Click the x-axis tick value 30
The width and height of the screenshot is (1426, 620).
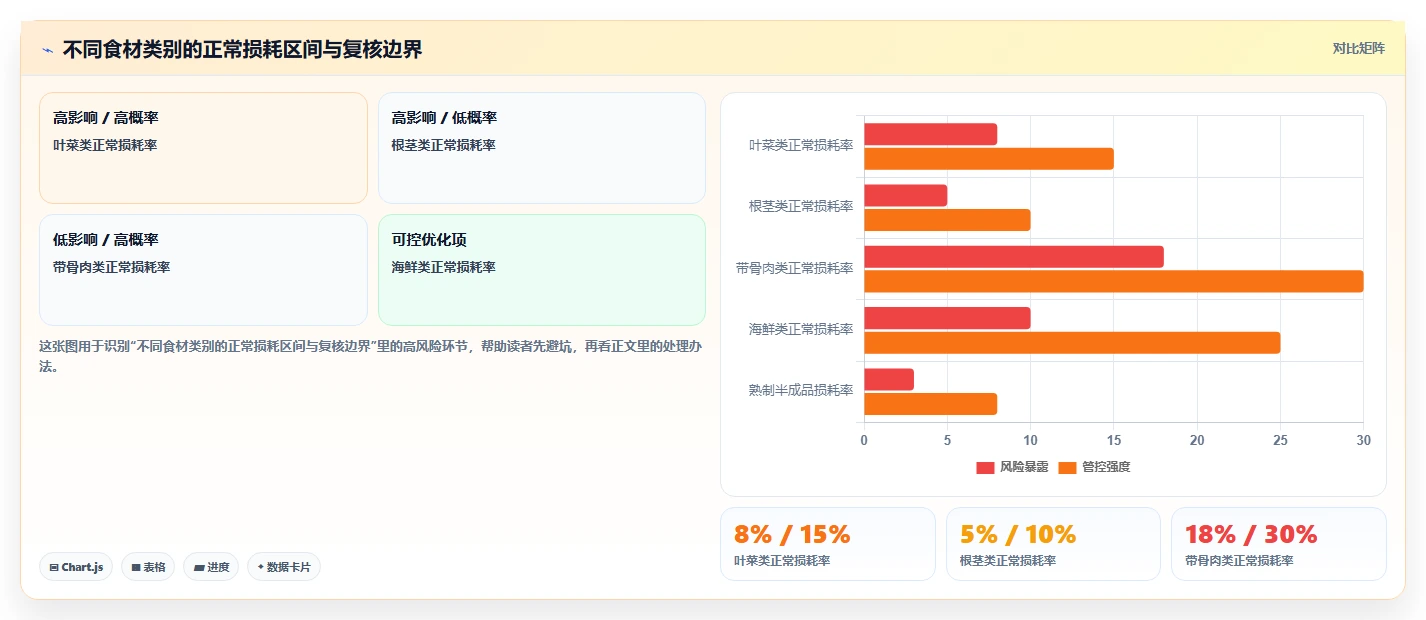(1363, 441)
